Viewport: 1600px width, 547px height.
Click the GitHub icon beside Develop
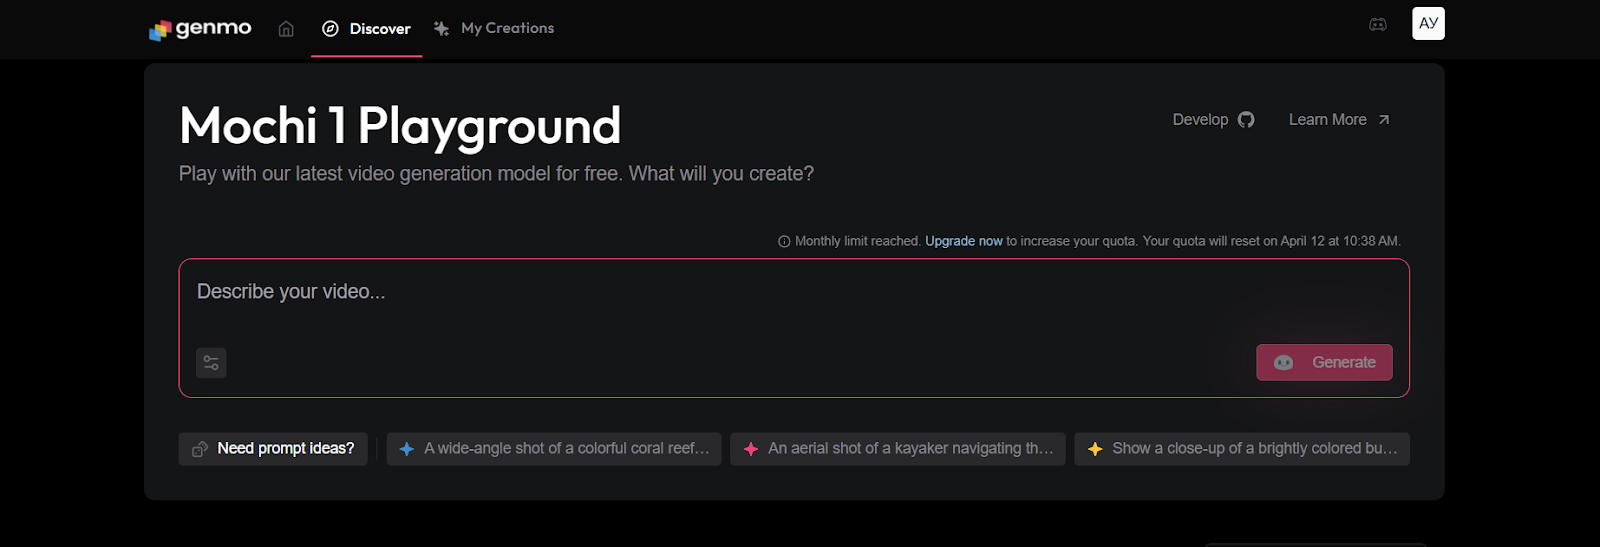(1246, 120)
